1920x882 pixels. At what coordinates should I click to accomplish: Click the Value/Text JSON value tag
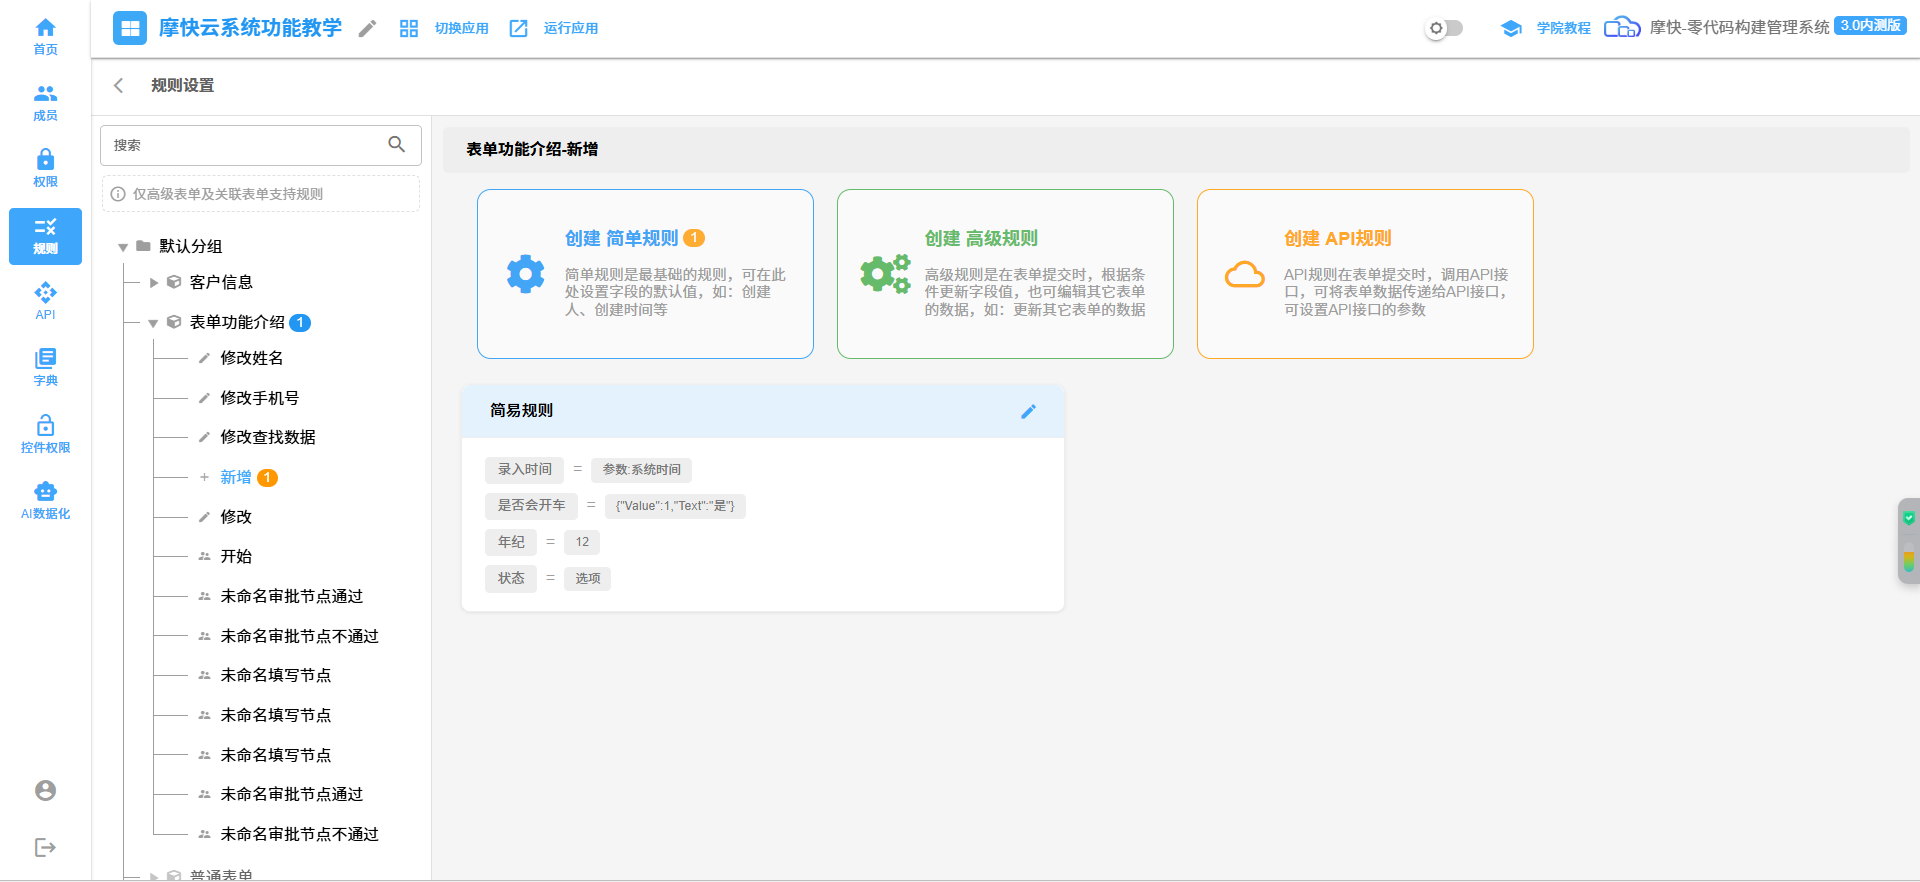click(x=675, y=506)
